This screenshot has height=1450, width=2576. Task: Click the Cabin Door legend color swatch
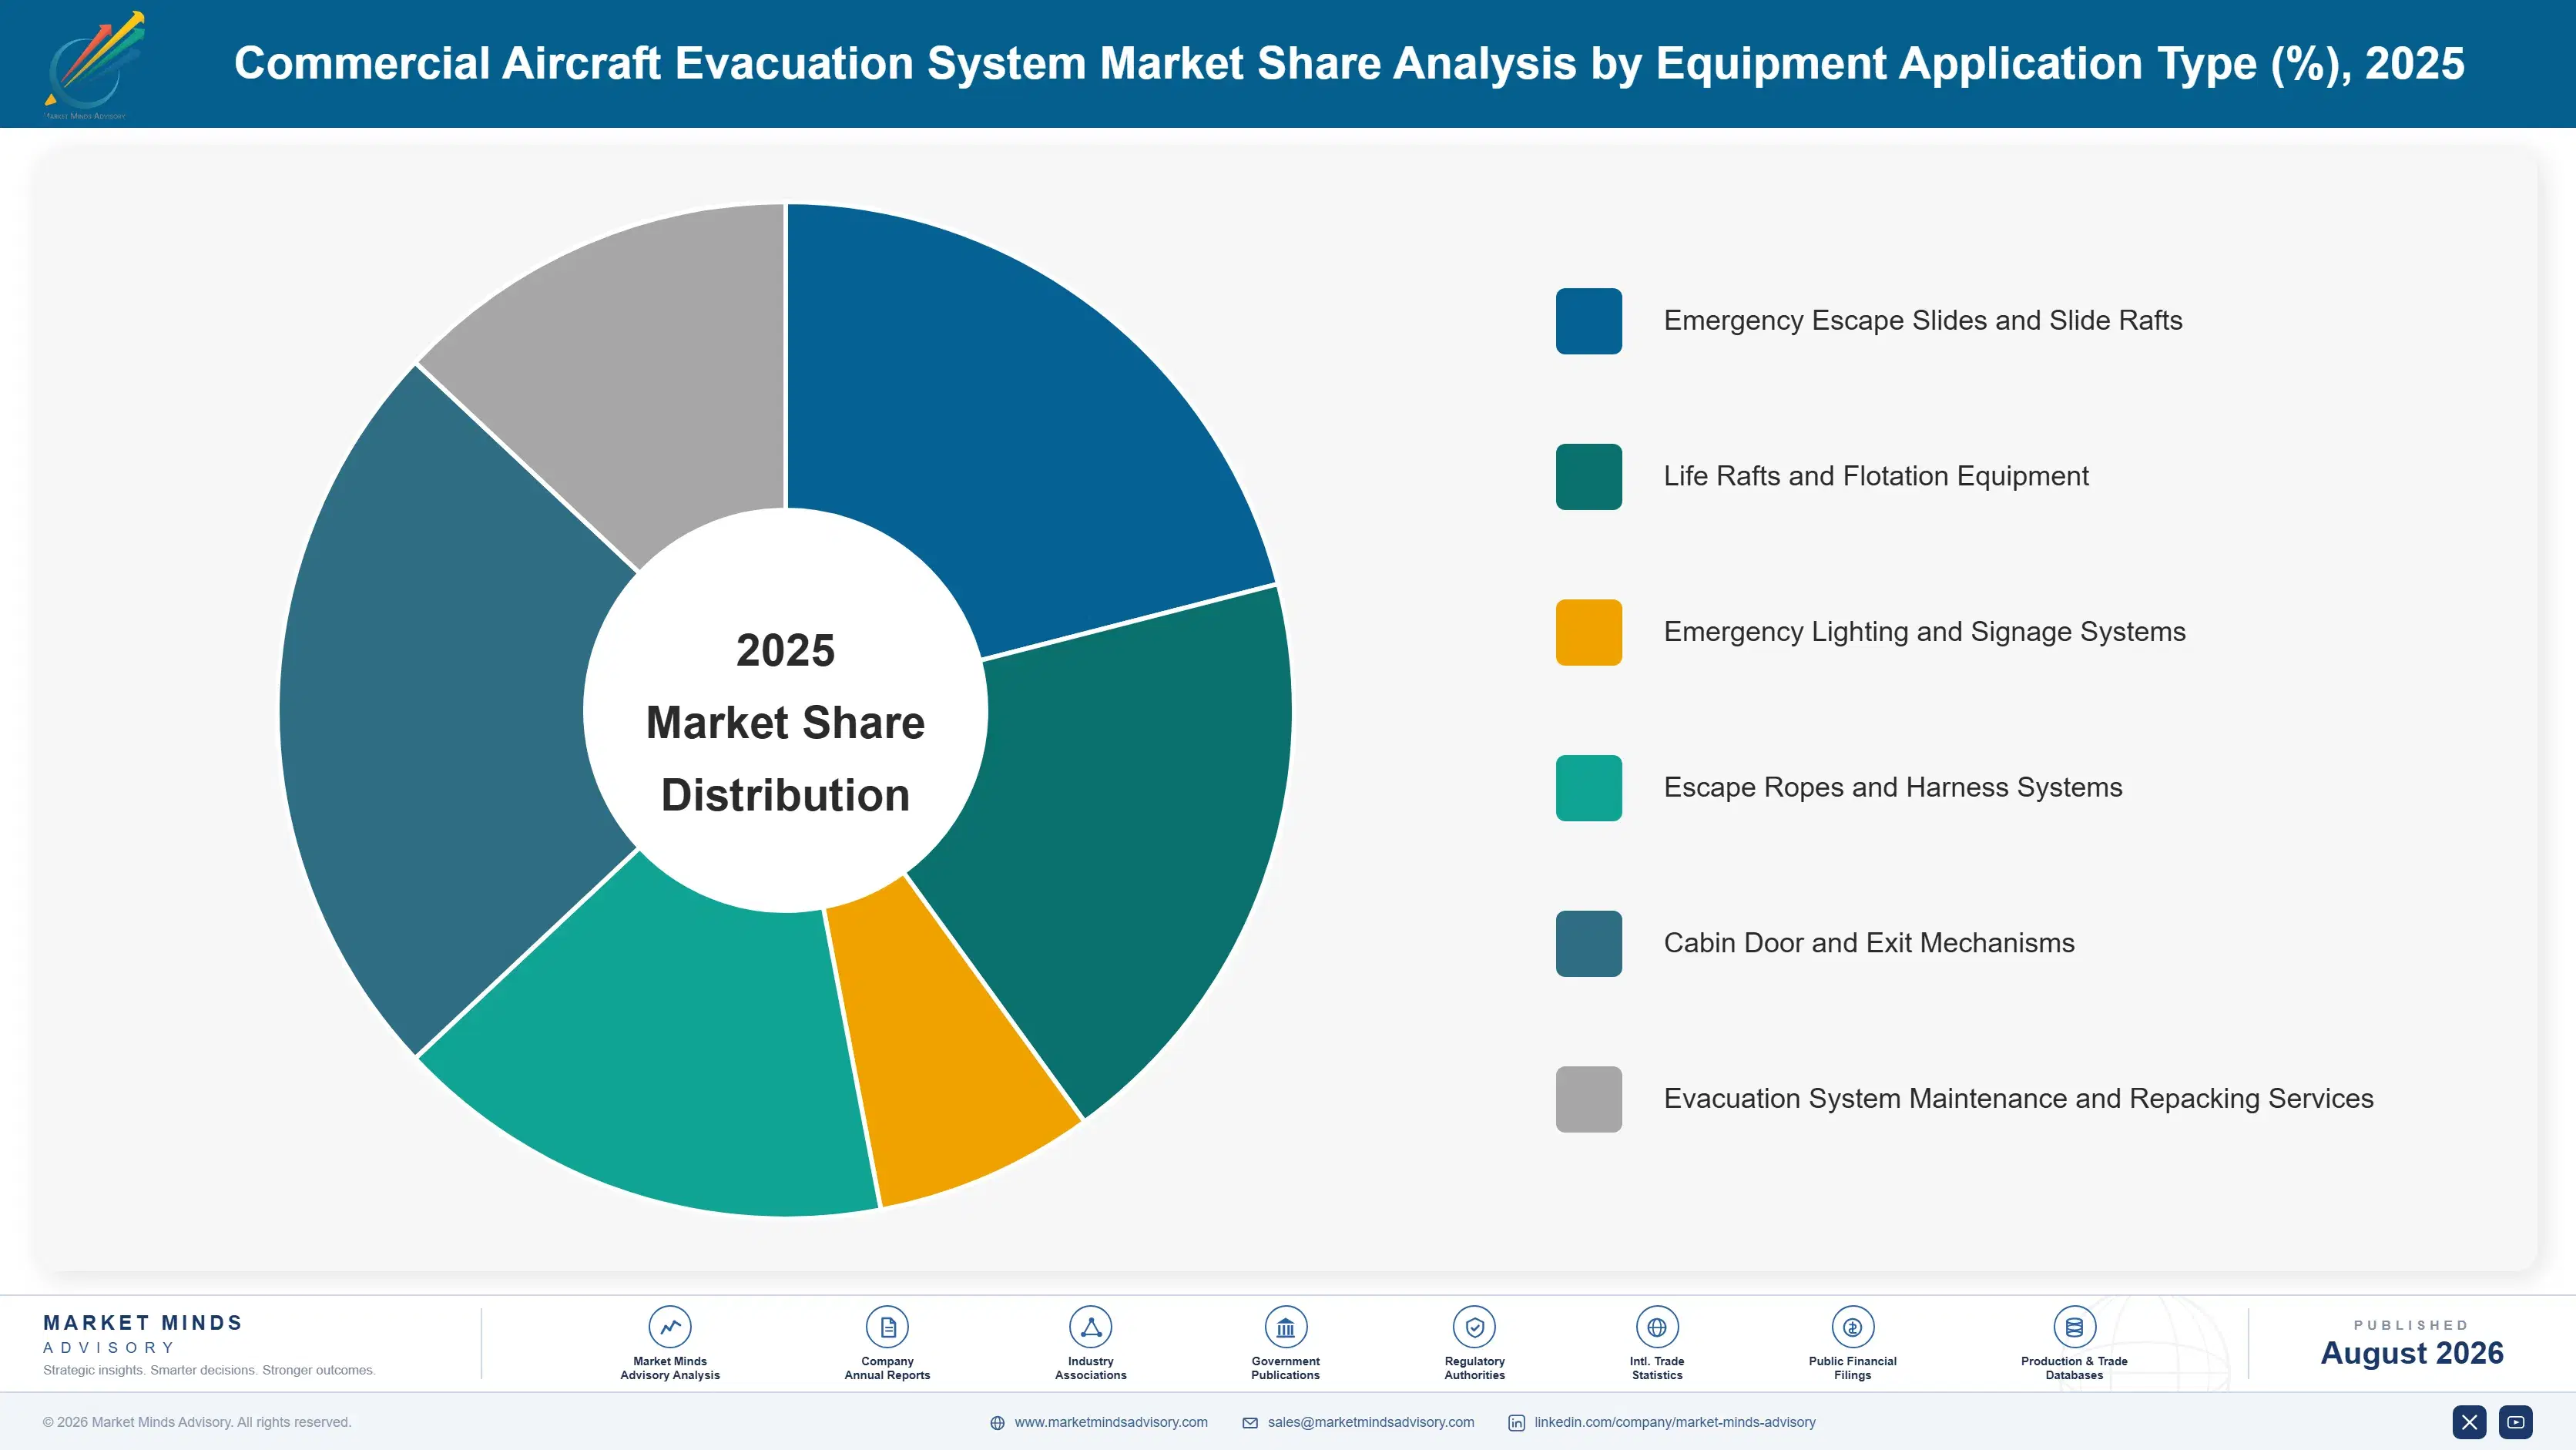pyautogui.click(x=1589, y=944)
